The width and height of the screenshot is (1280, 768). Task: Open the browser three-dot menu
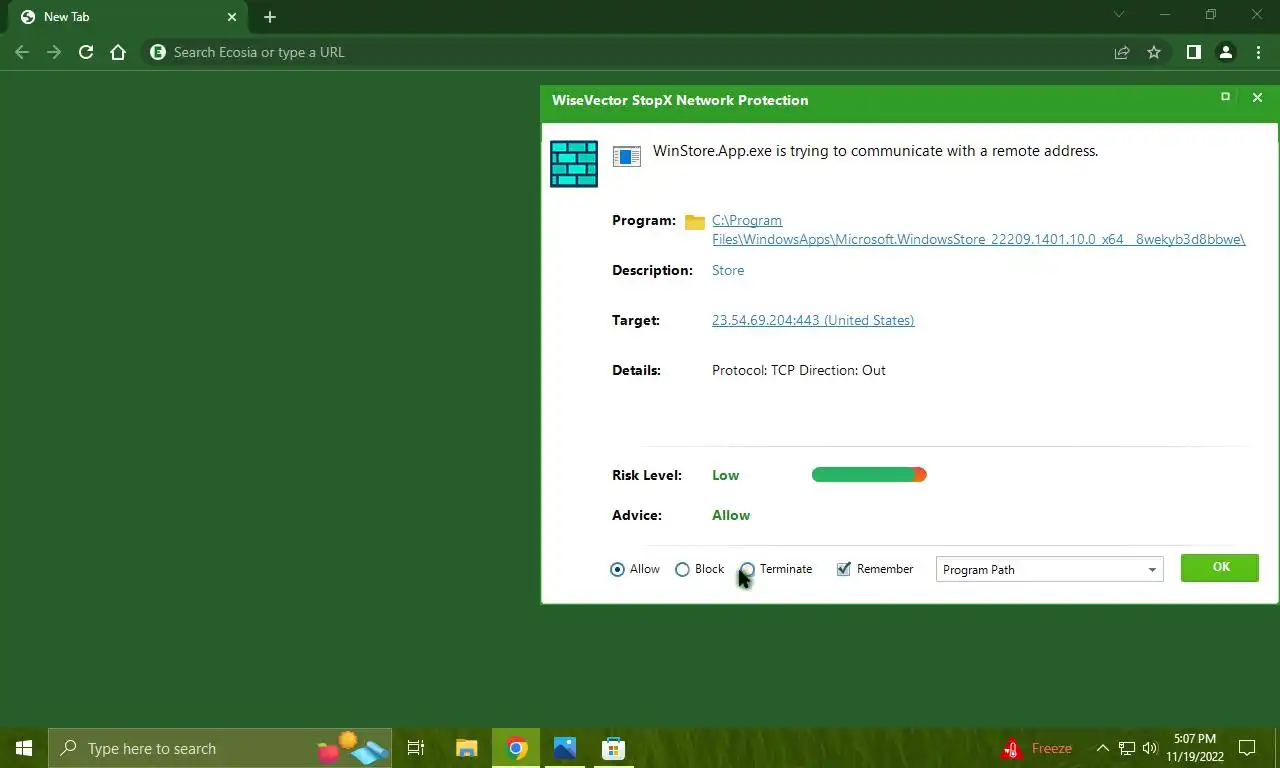pos(1258,52)
